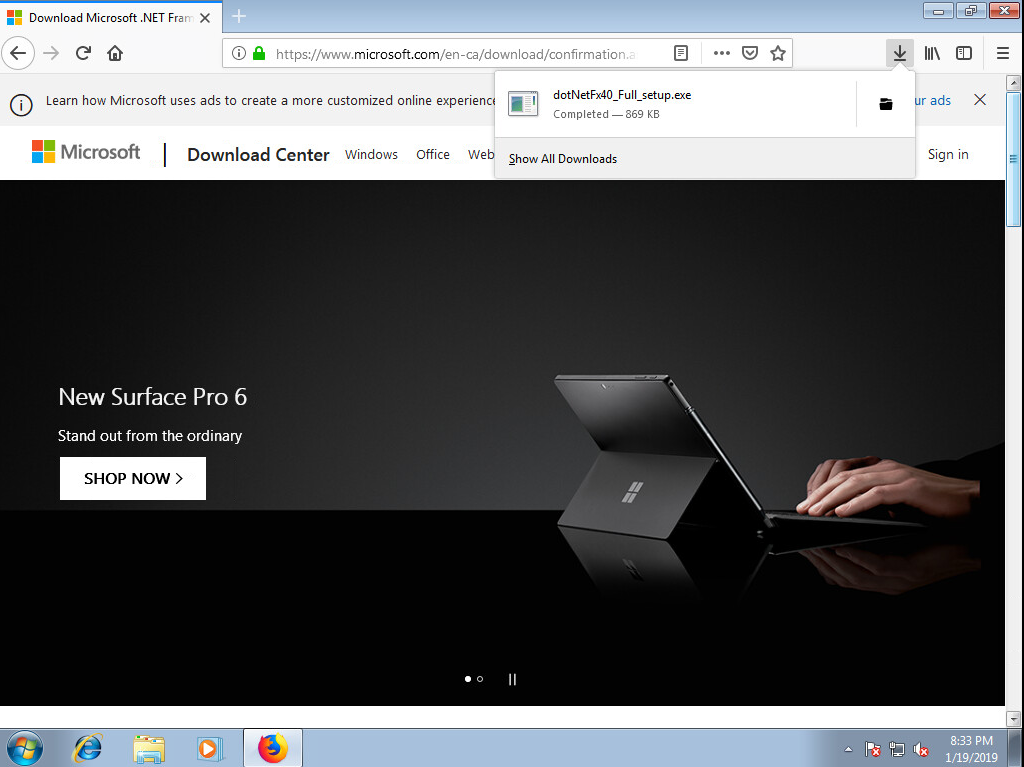Click the info icon in ads banner
This screenshot has height=767, width=1024.
(21, 105)
